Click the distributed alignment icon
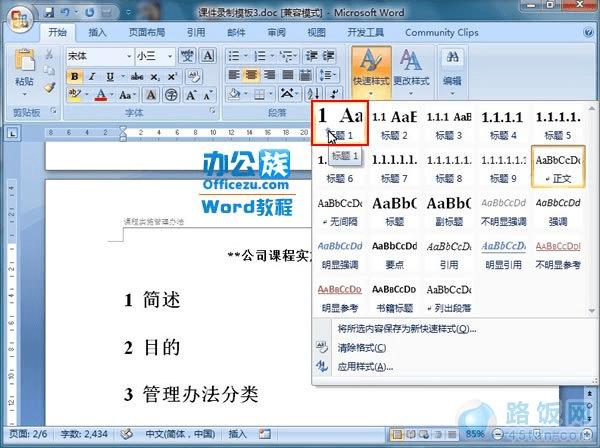 point(305,75)
